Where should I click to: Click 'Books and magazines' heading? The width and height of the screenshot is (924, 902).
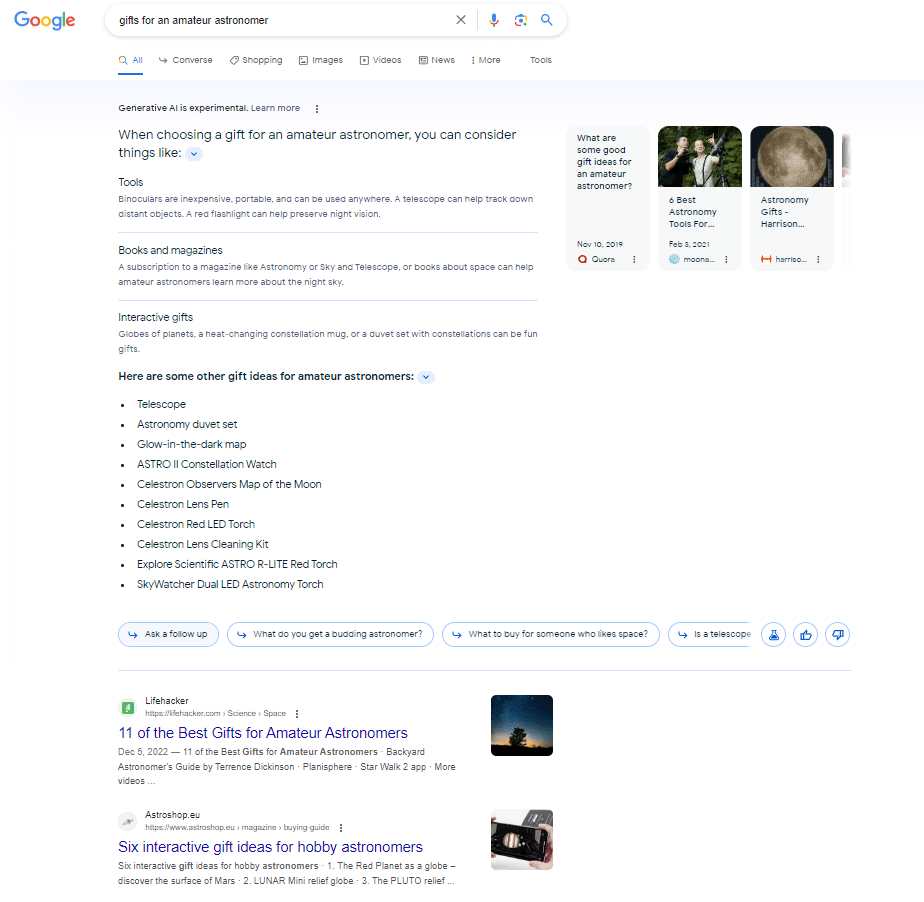pos(170,250)
